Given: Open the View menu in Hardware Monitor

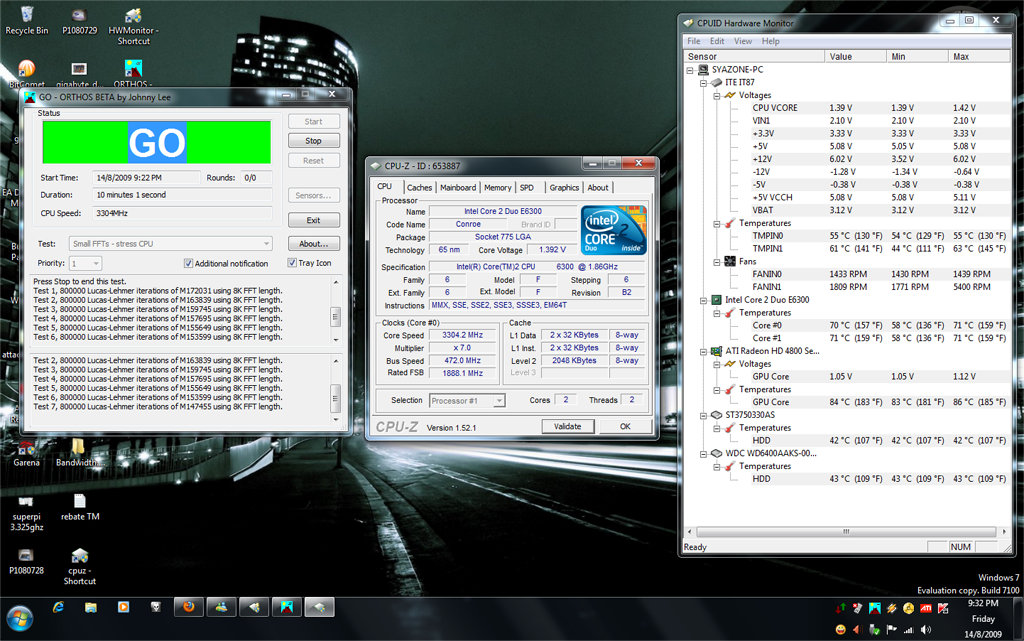Looking at the screenshot, I should pyautogui.click(x=743, y=41).
